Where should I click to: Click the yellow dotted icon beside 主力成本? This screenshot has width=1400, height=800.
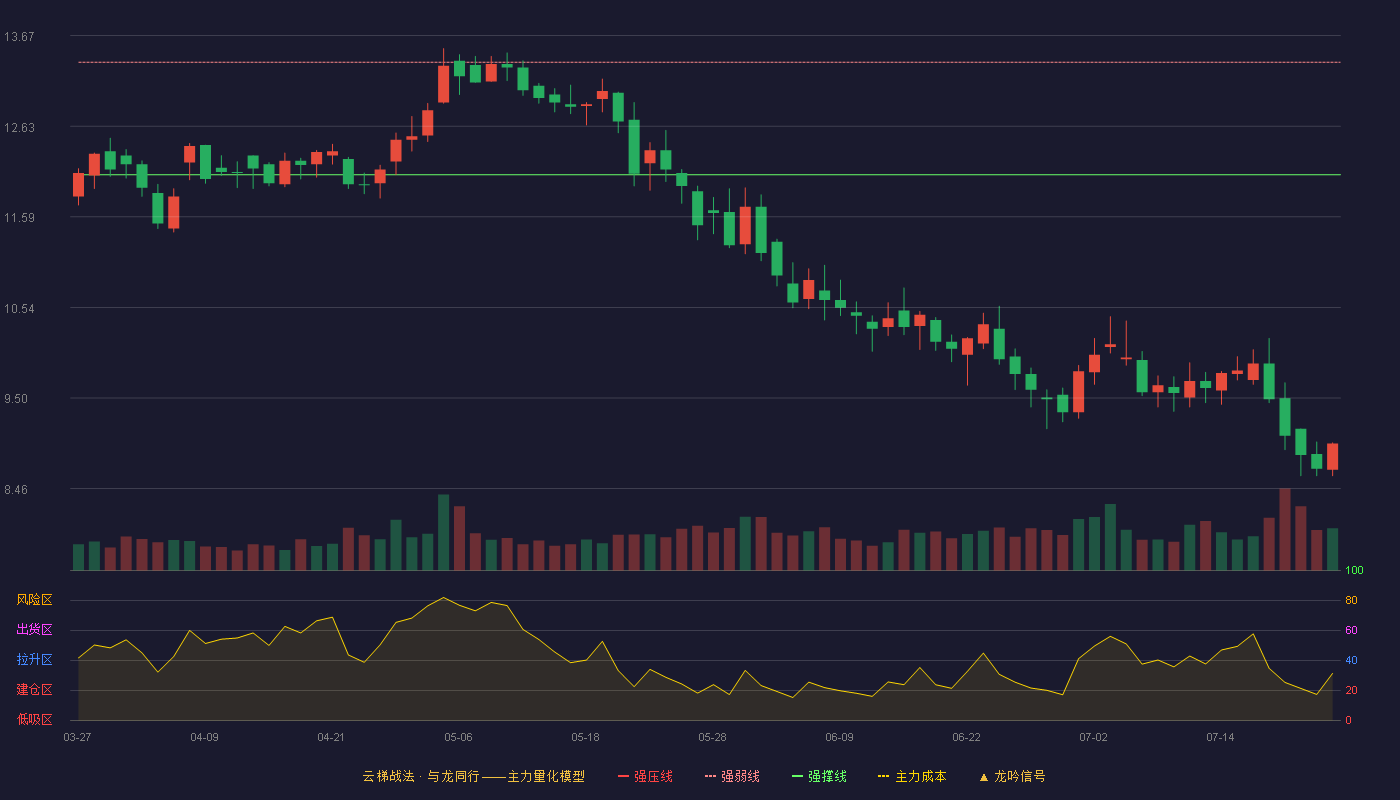(x=884, y=777)
